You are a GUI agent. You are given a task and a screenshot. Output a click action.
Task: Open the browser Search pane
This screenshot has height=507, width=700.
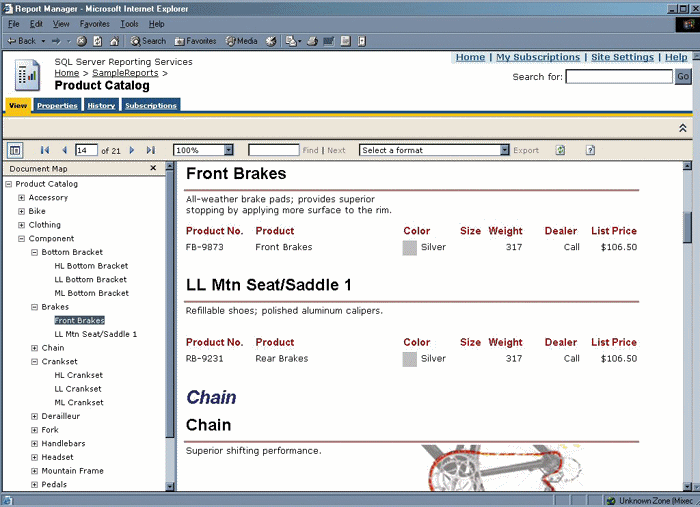pos(148,41)
